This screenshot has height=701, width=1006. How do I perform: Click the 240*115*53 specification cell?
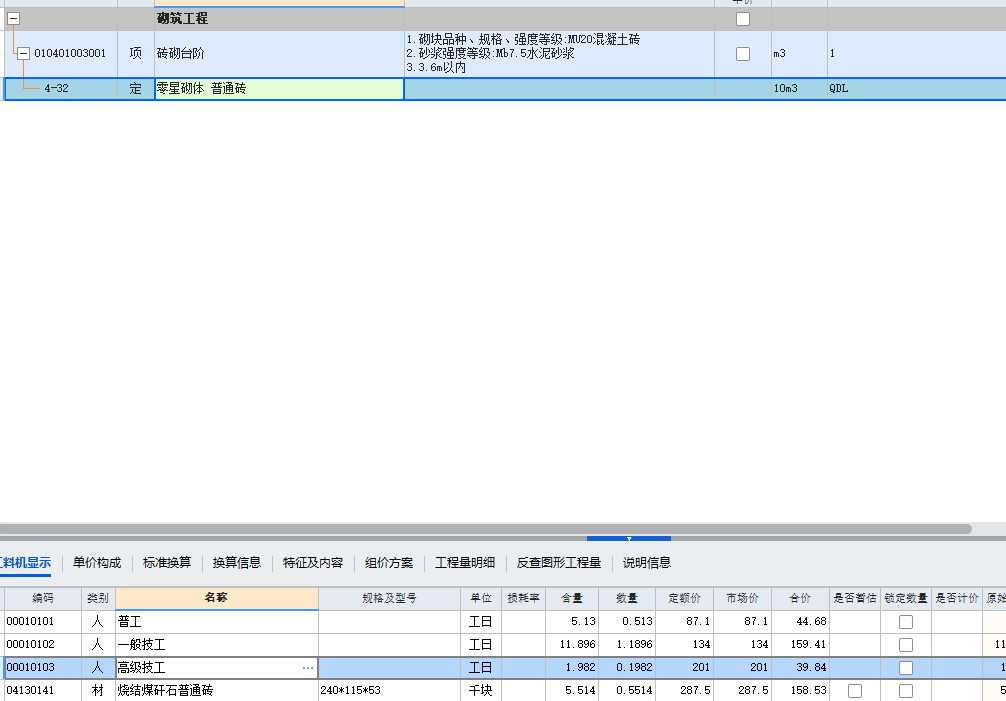click(389, 691)
